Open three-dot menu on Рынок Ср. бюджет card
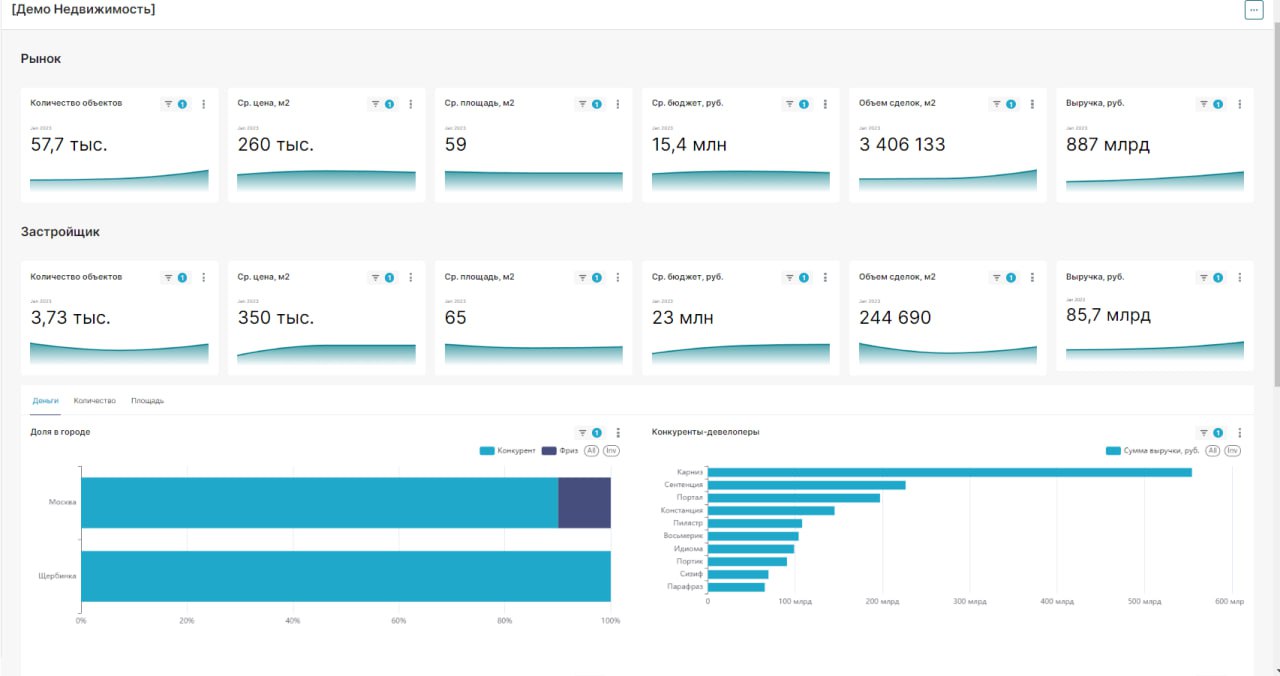Screen dimensions: 1280x676 click(x=825, y=104)
